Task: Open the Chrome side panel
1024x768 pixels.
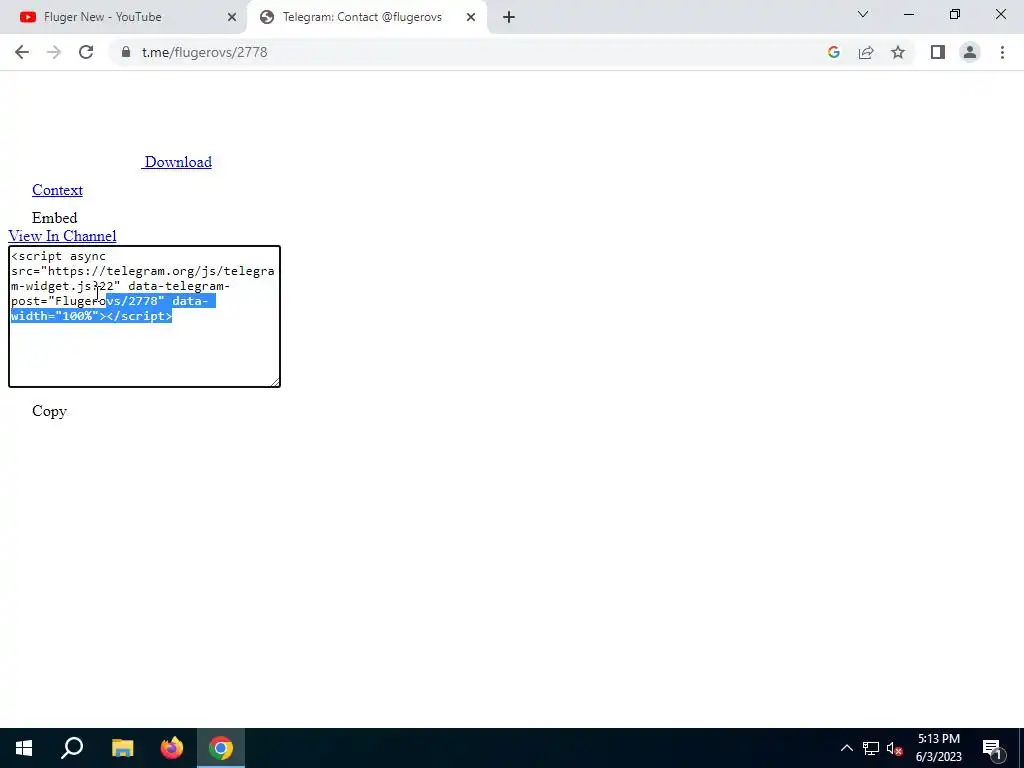Action: (938, 52)
